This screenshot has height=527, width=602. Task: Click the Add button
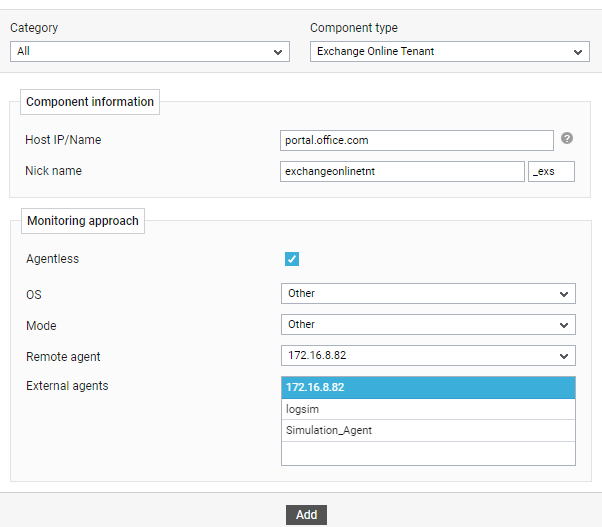[306, 515]
